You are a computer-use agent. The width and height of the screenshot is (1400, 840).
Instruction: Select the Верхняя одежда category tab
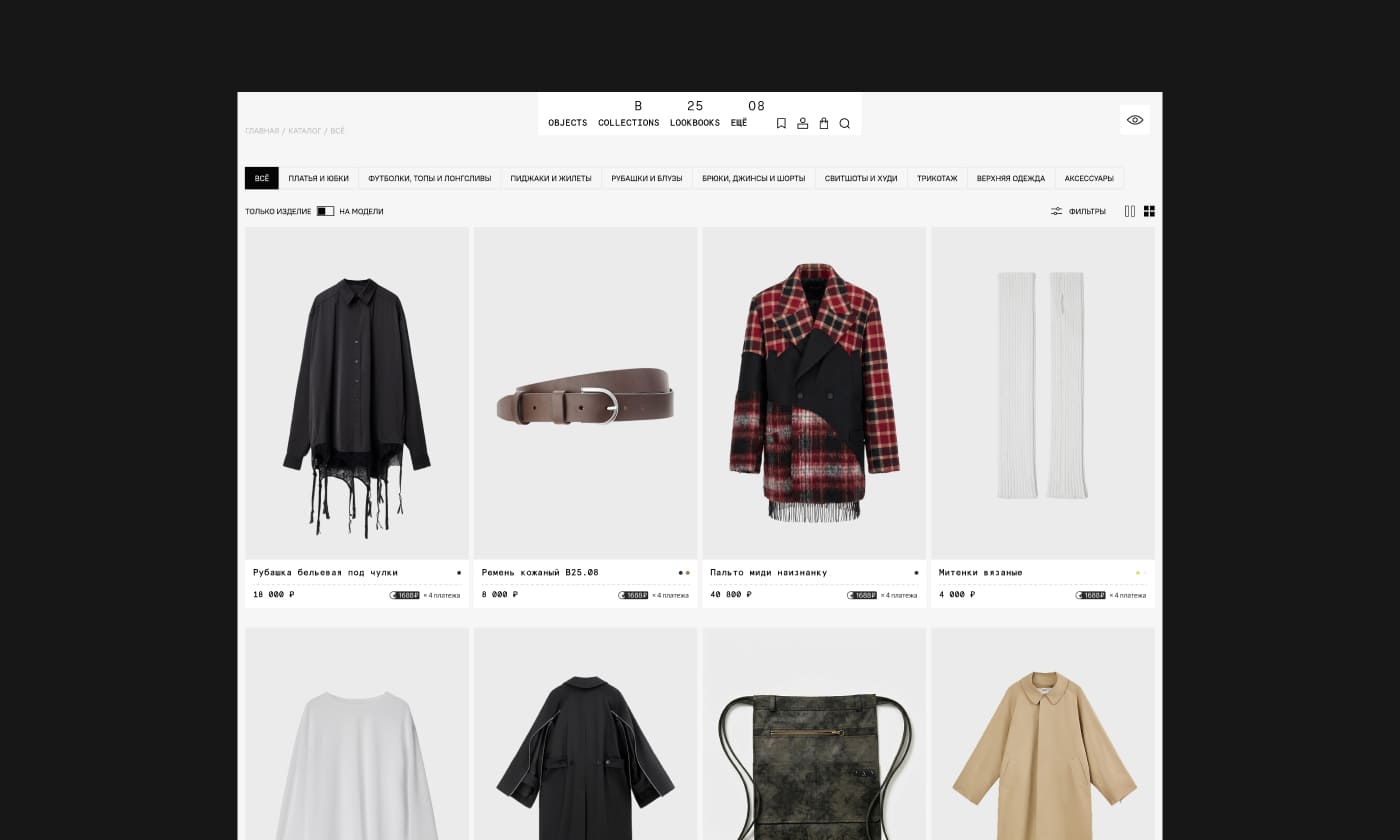1011,178
